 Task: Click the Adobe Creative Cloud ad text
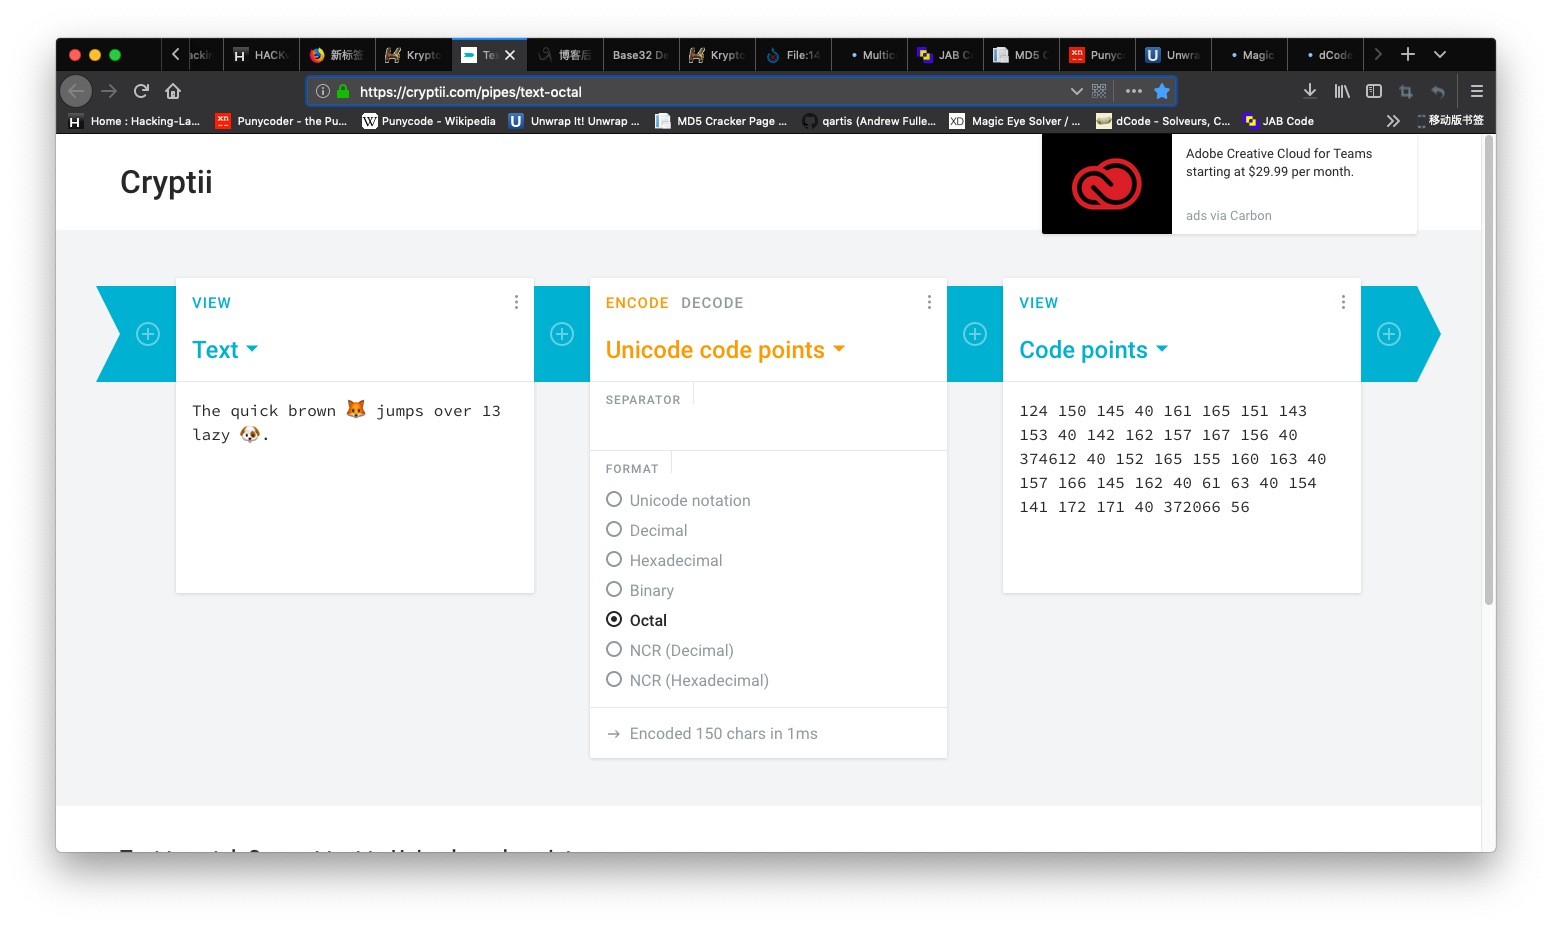click(1279, 163)
